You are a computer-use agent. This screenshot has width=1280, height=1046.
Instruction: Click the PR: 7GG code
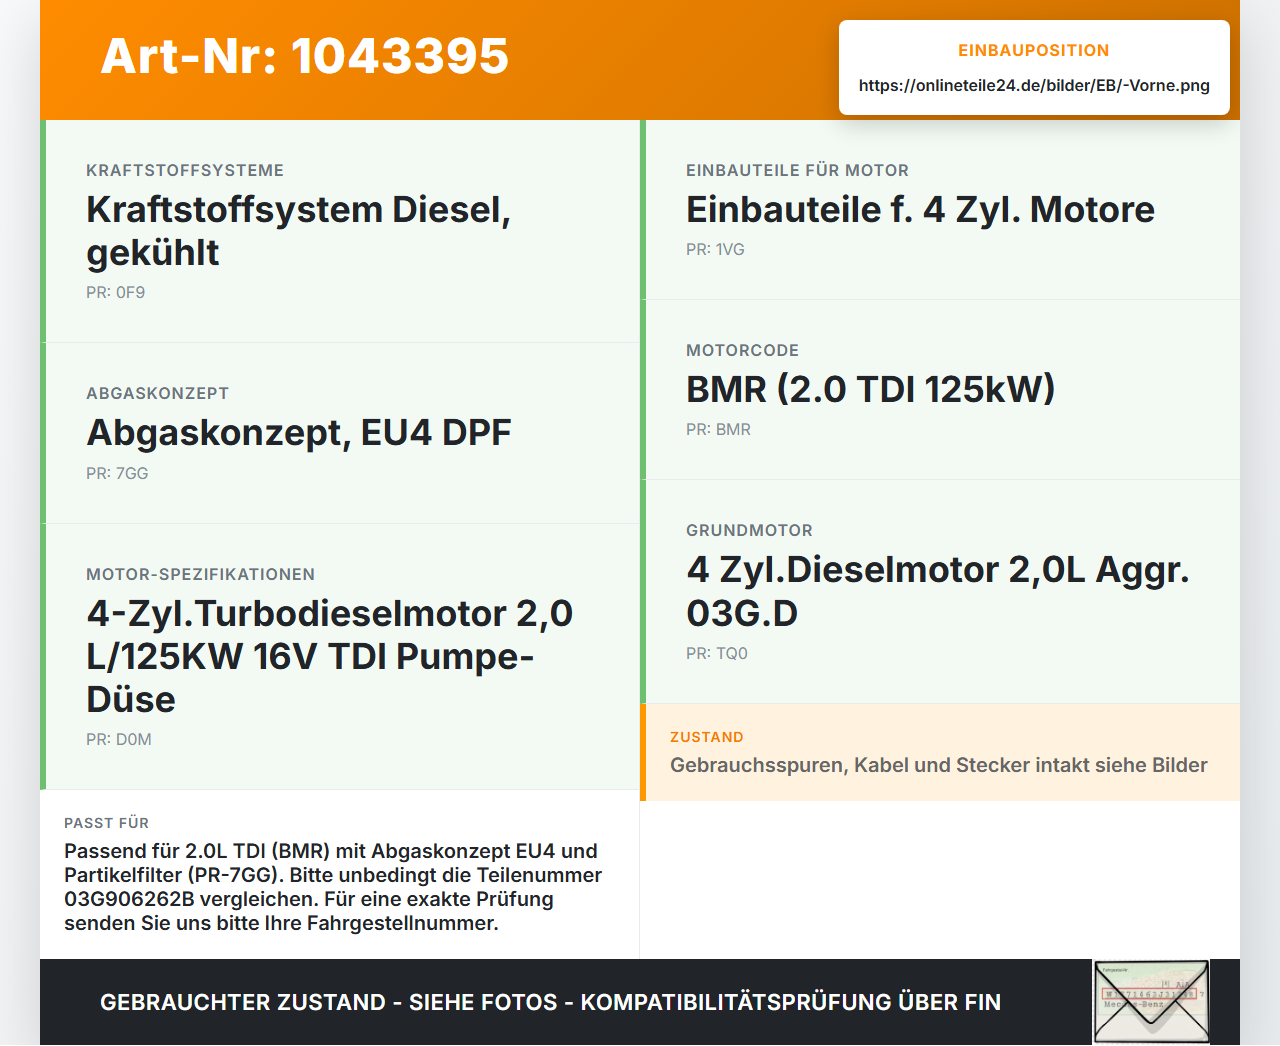pyautogui.click(x=117, y=473)
